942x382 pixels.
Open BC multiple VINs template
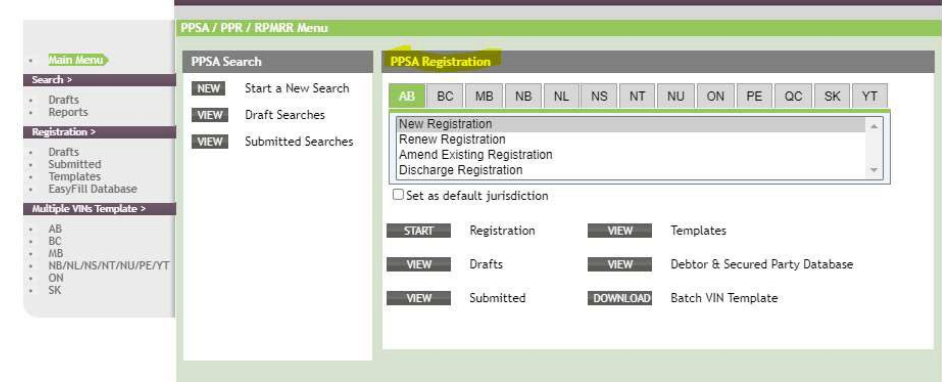click(55, 241)
